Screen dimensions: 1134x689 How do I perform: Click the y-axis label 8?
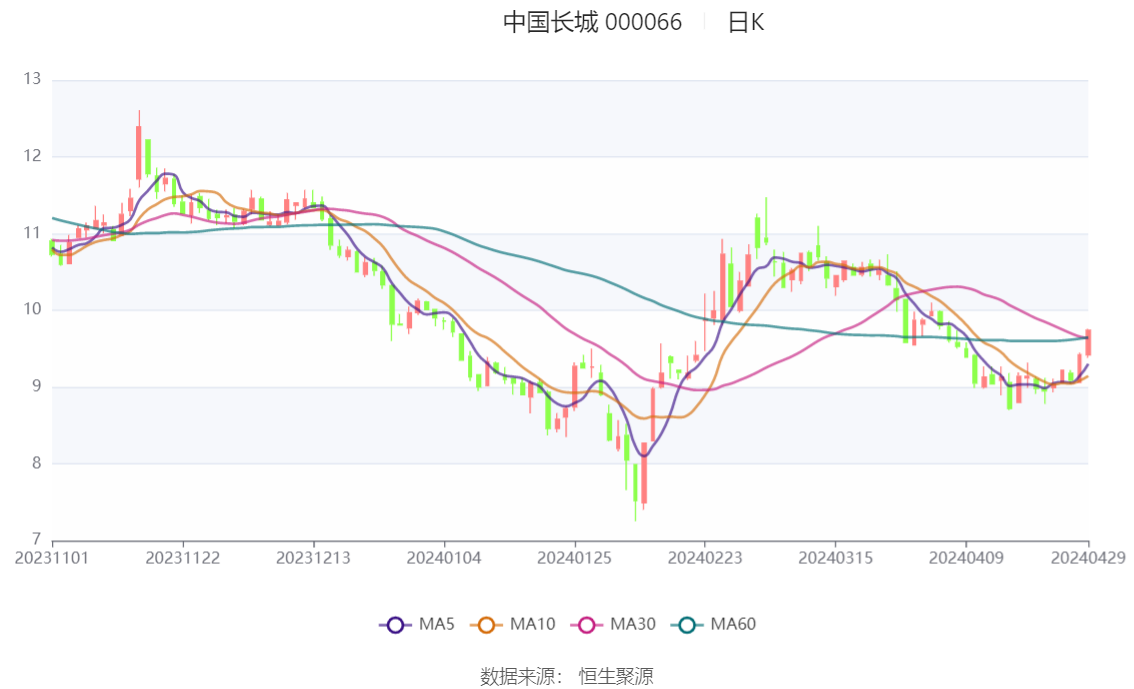click(x=36, y=463)
